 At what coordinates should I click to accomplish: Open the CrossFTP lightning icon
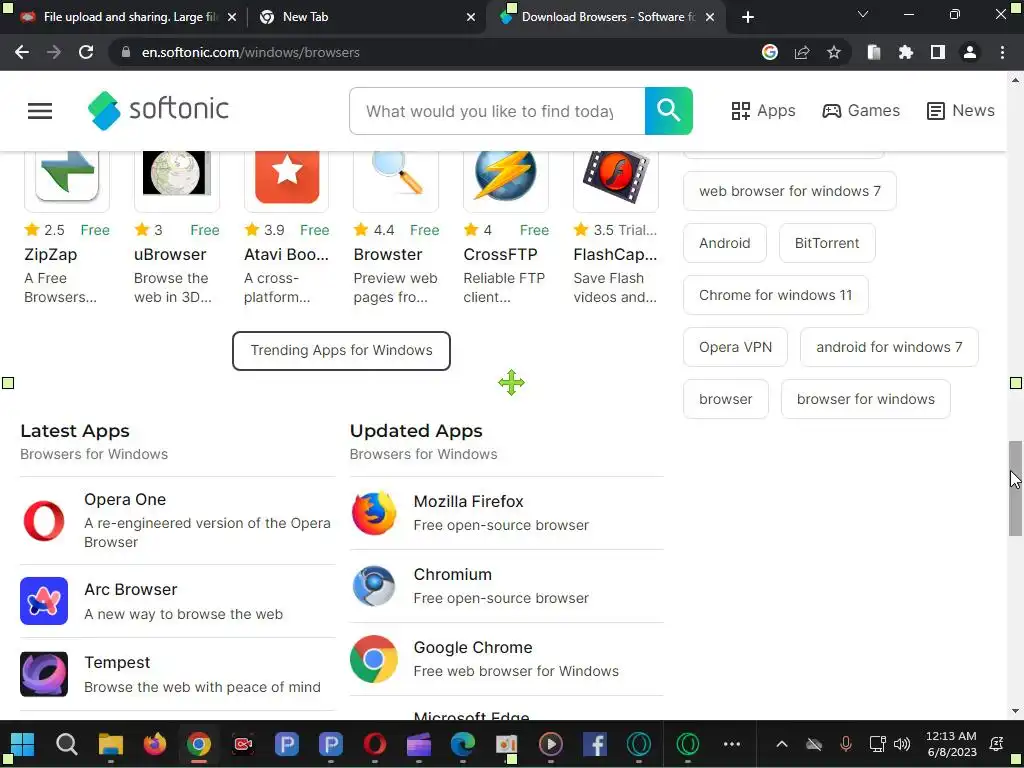[505, 175]
